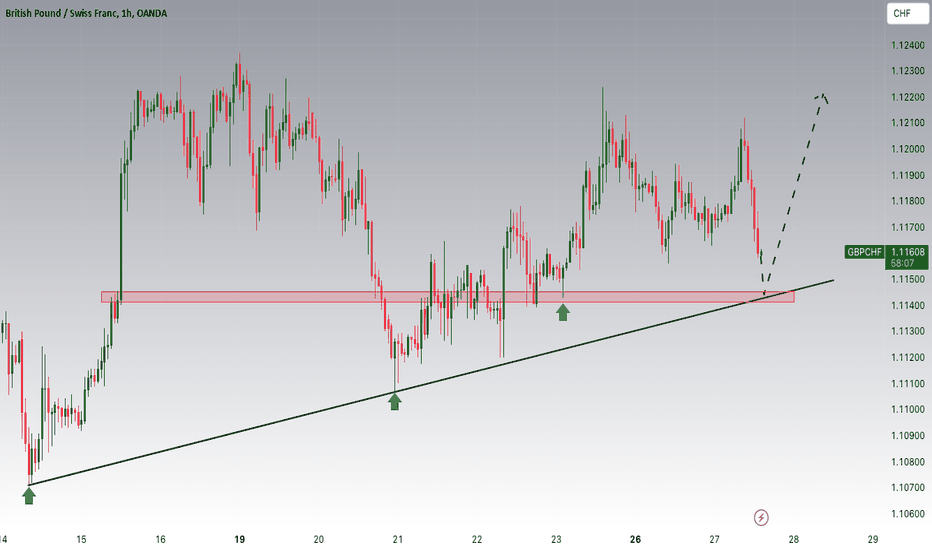Image resolution: width=932 pixels, height=550 pixels.
Task: Click the 1.12000 price axis label
Action: click(x=908, y=149)
